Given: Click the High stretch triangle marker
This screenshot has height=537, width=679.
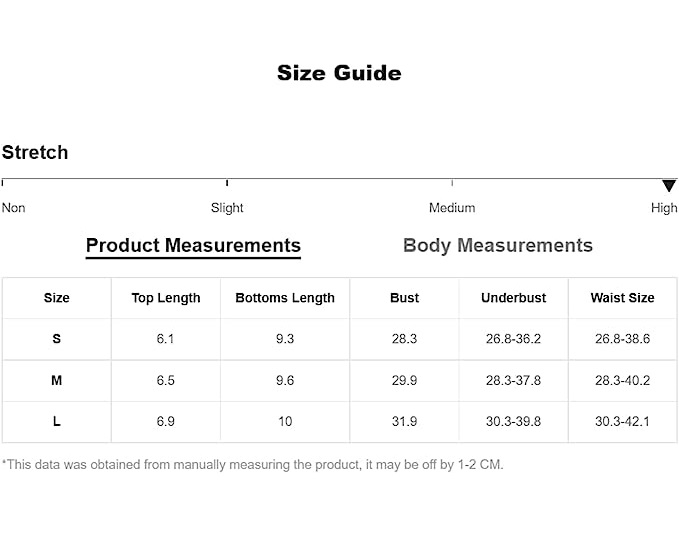Looking at the screenshot, I should click(669, 186).
